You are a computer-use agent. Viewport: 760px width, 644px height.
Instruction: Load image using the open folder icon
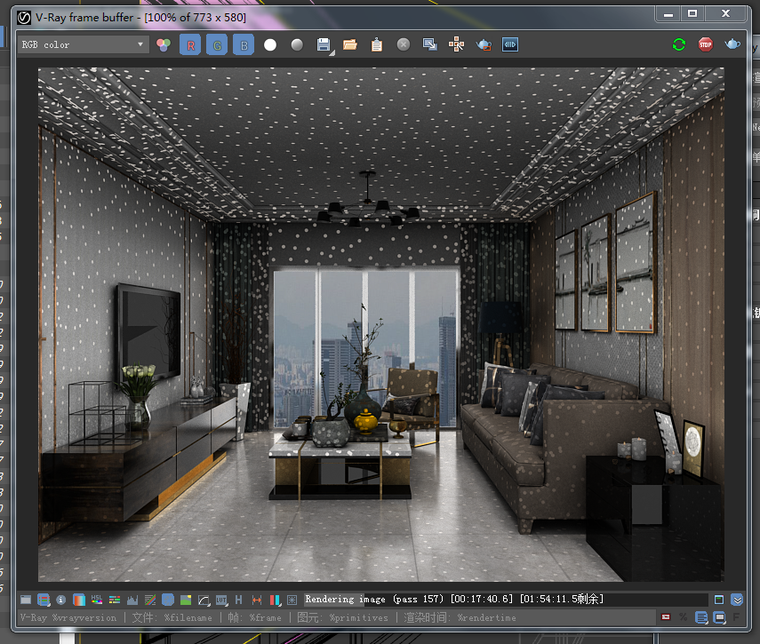pyautogui.click(x=350, y=45)
